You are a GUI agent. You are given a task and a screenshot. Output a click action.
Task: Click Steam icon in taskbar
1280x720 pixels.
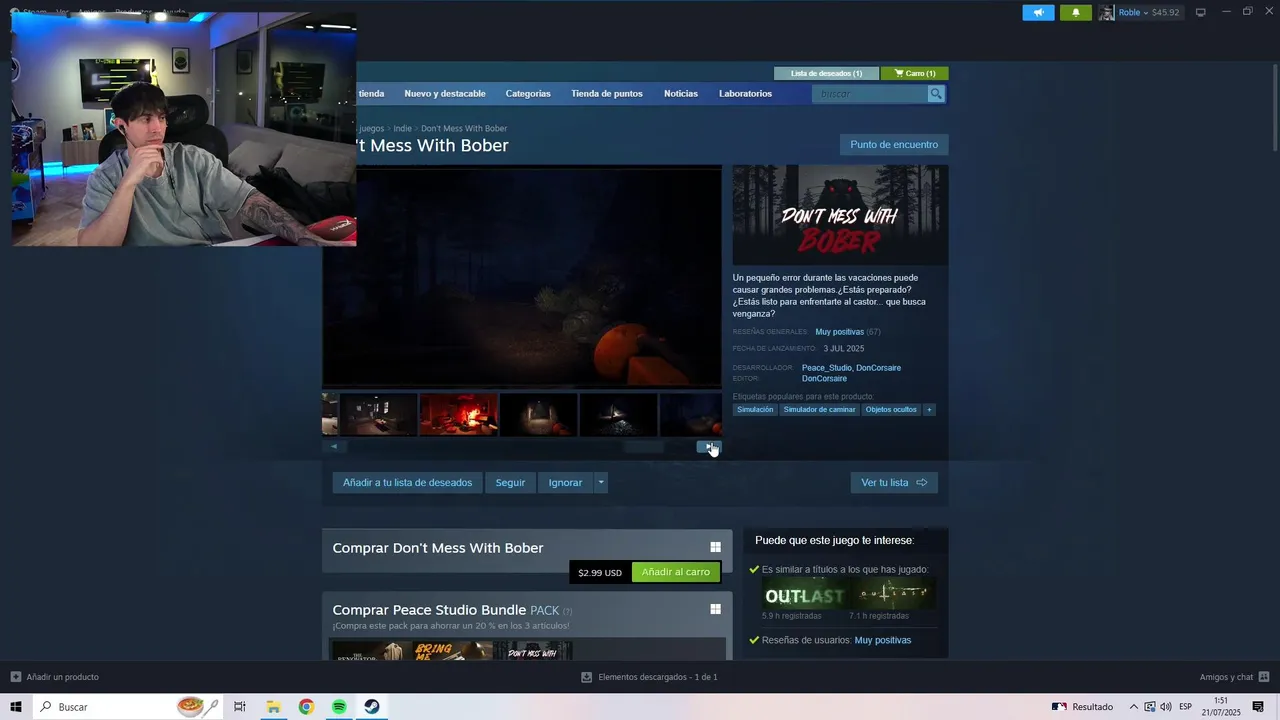click(x=371, y=707)
